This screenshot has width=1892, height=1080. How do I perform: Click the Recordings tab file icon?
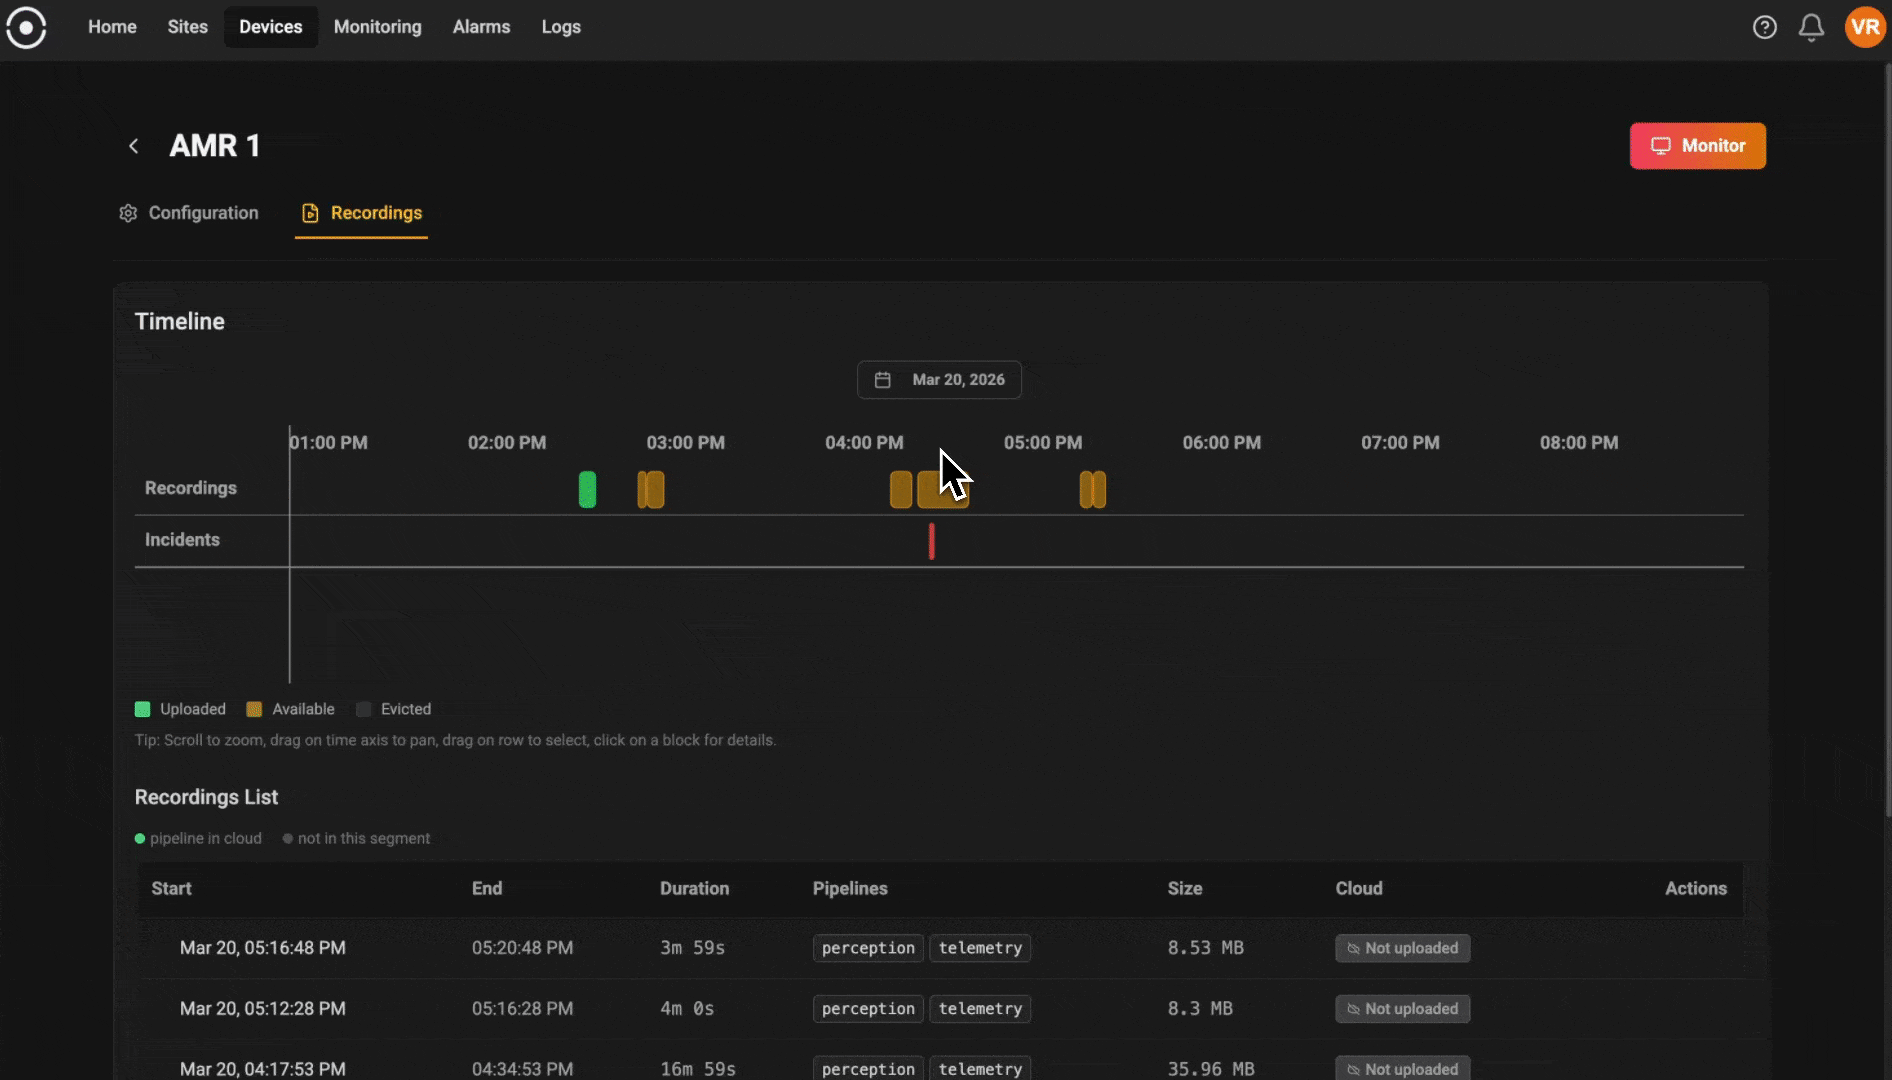coord(310,213)
